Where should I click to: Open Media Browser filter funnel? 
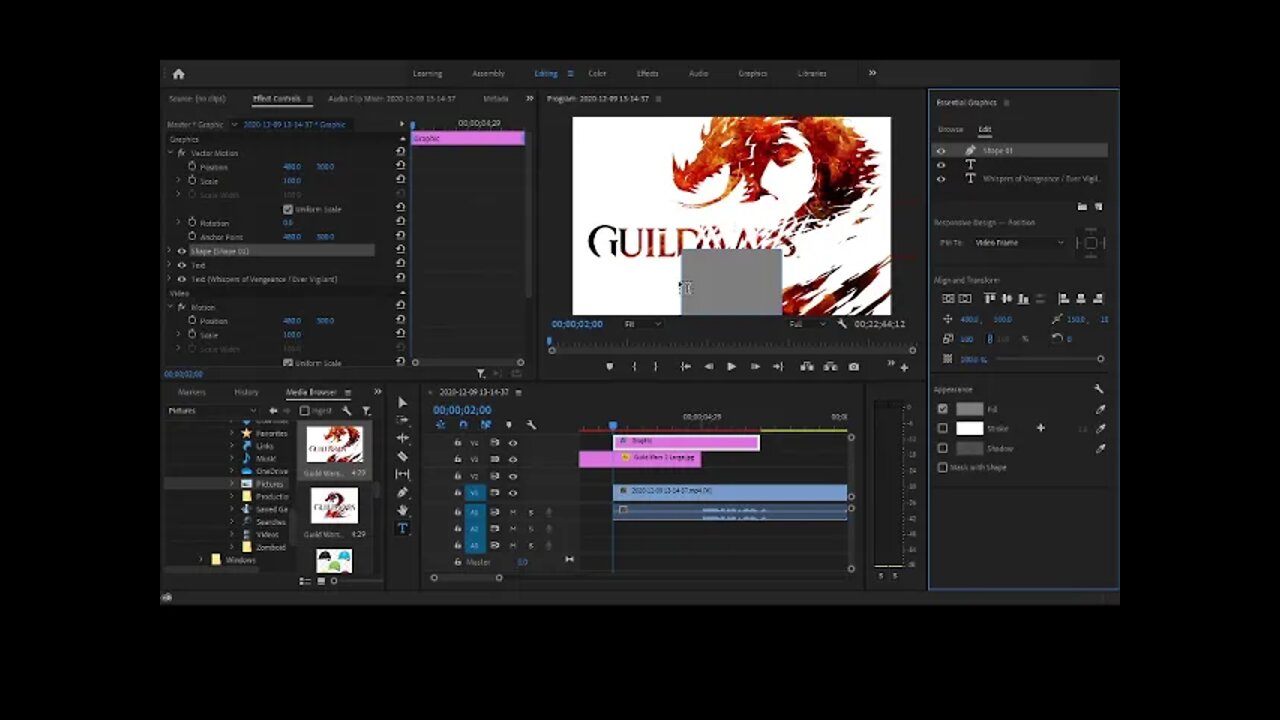[366, 411]
